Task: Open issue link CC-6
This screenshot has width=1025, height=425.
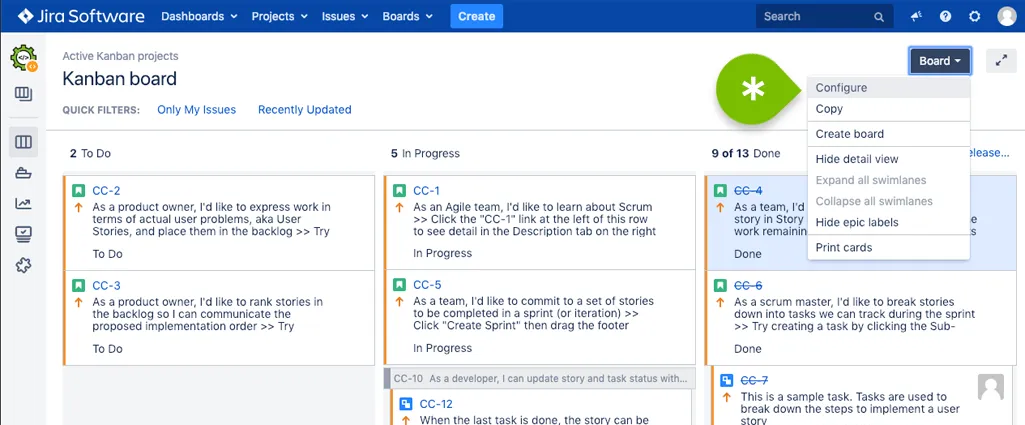Action: pos(748,286)
